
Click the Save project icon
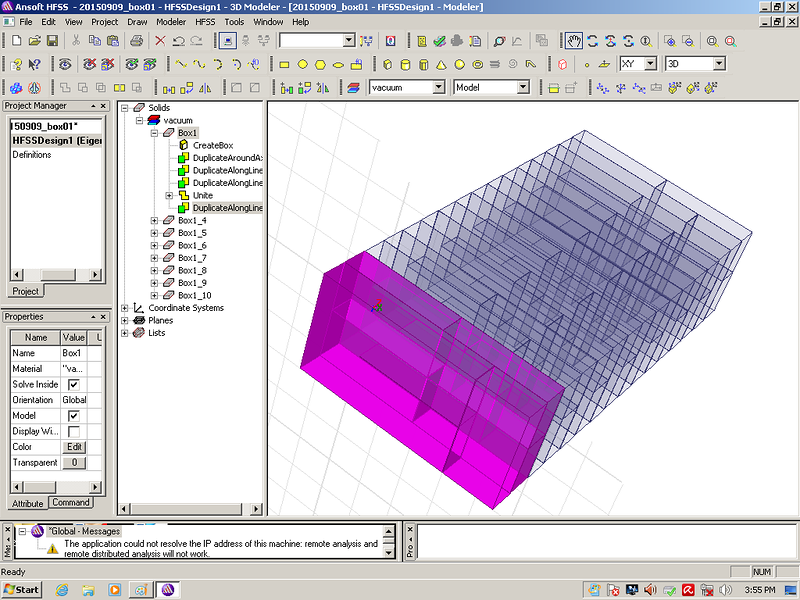click(x=52, y=41)
